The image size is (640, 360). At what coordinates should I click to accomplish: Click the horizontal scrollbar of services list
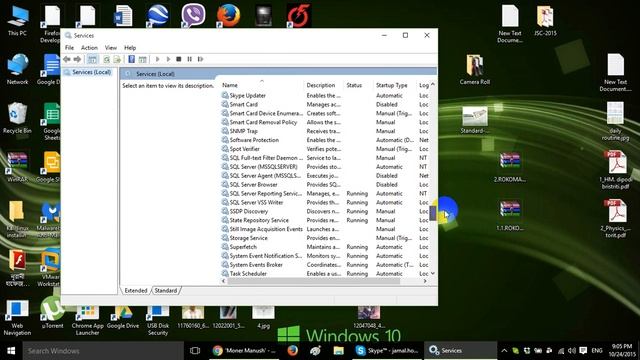[313, 281]
